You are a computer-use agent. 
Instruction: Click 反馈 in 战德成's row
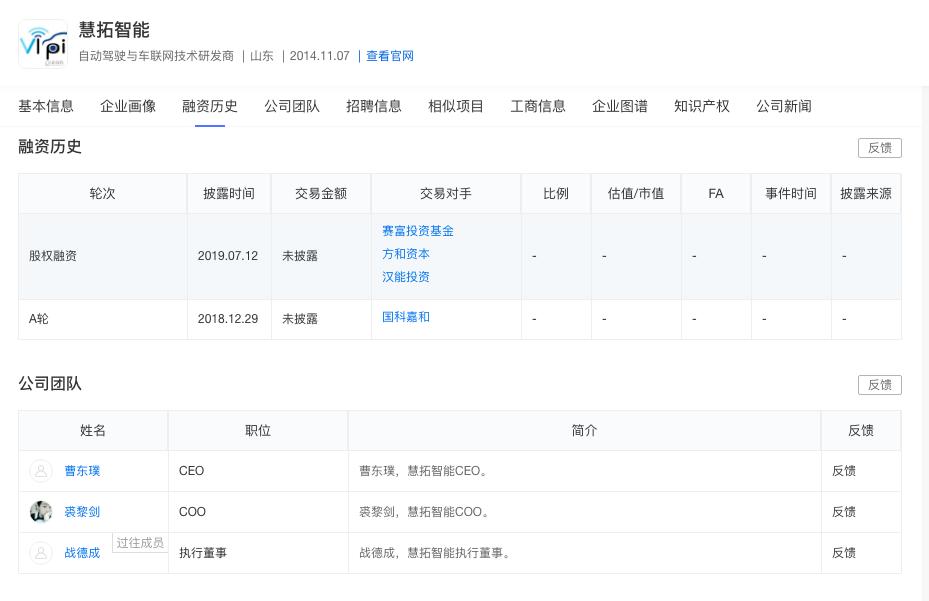(844, 553)
